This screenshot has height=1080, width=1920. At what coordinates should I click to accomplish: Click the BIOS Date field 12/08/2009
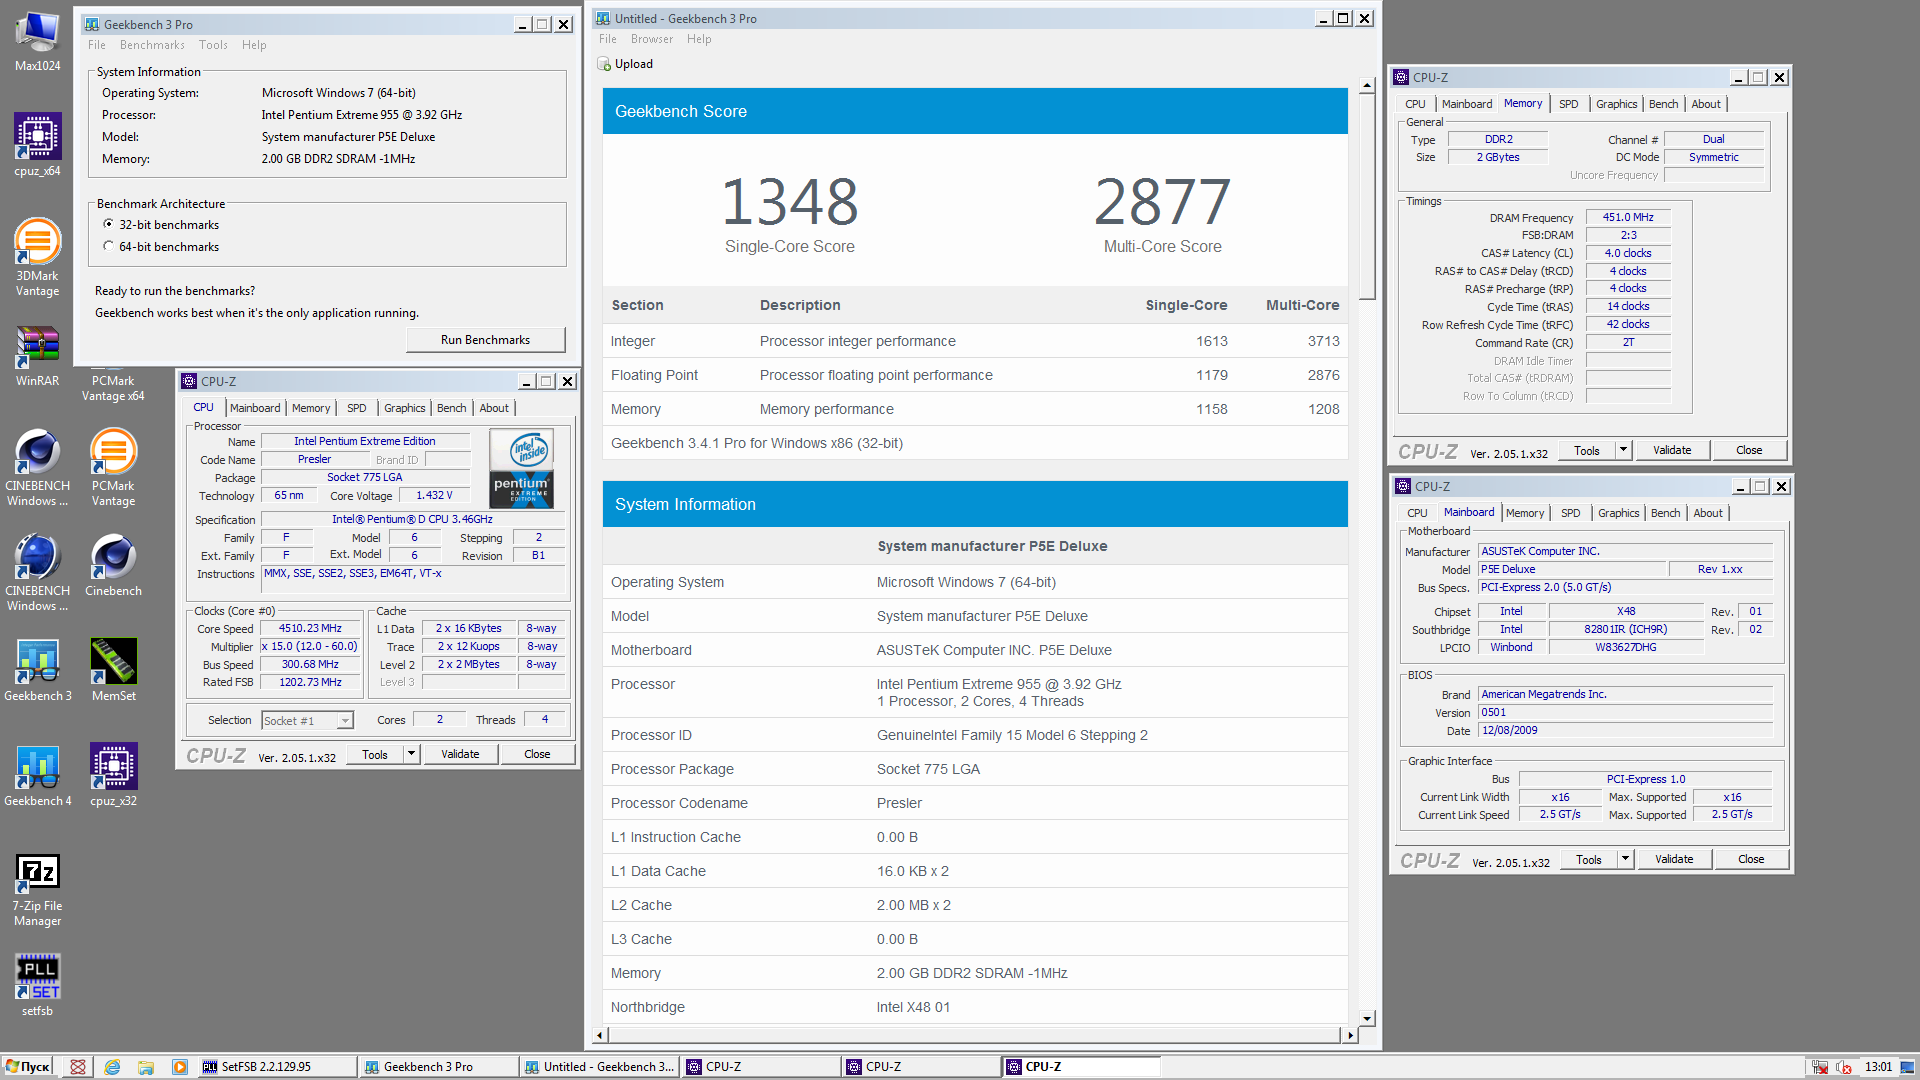[x=1625, y=730]
